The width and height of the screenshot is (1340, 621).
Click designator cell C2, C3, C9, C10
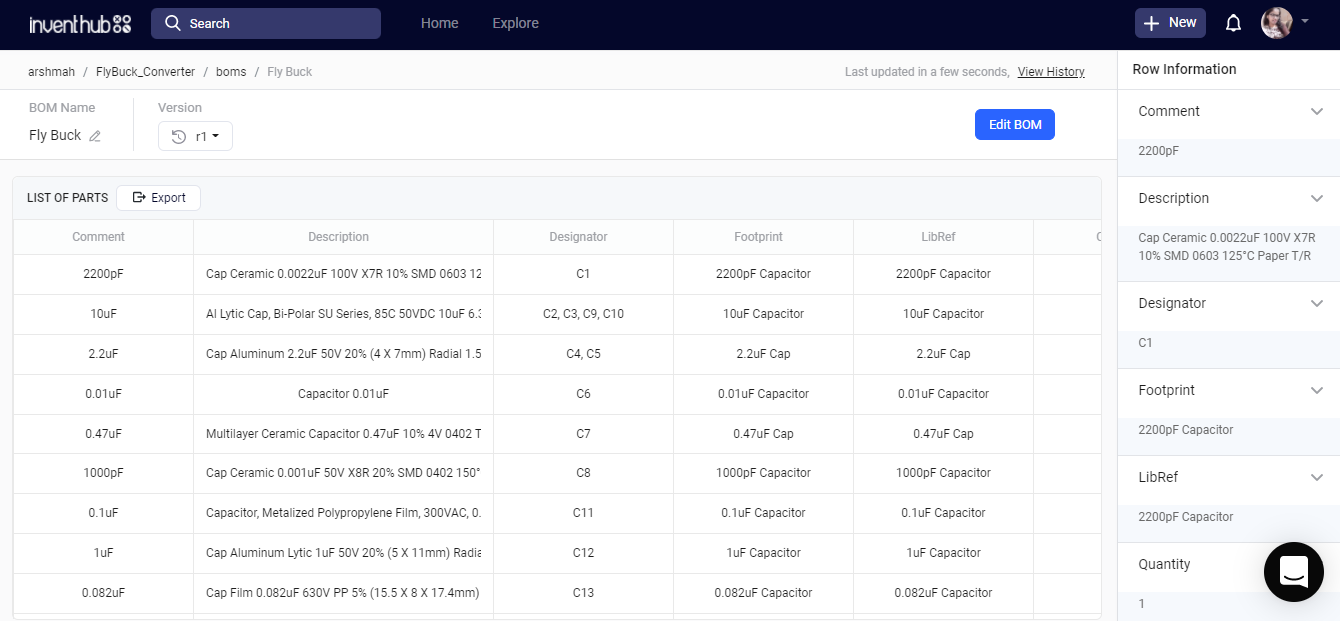[x=583, y=314]
